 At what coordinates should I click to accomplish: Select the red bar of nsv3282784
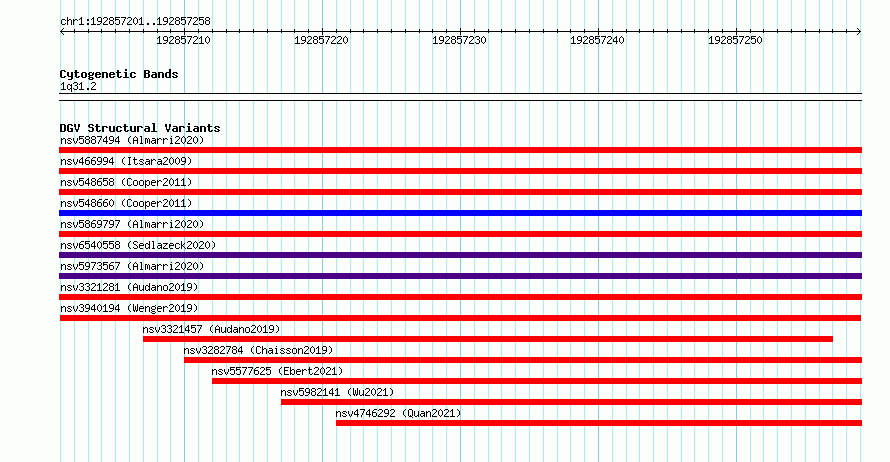(x=523, y=360)
